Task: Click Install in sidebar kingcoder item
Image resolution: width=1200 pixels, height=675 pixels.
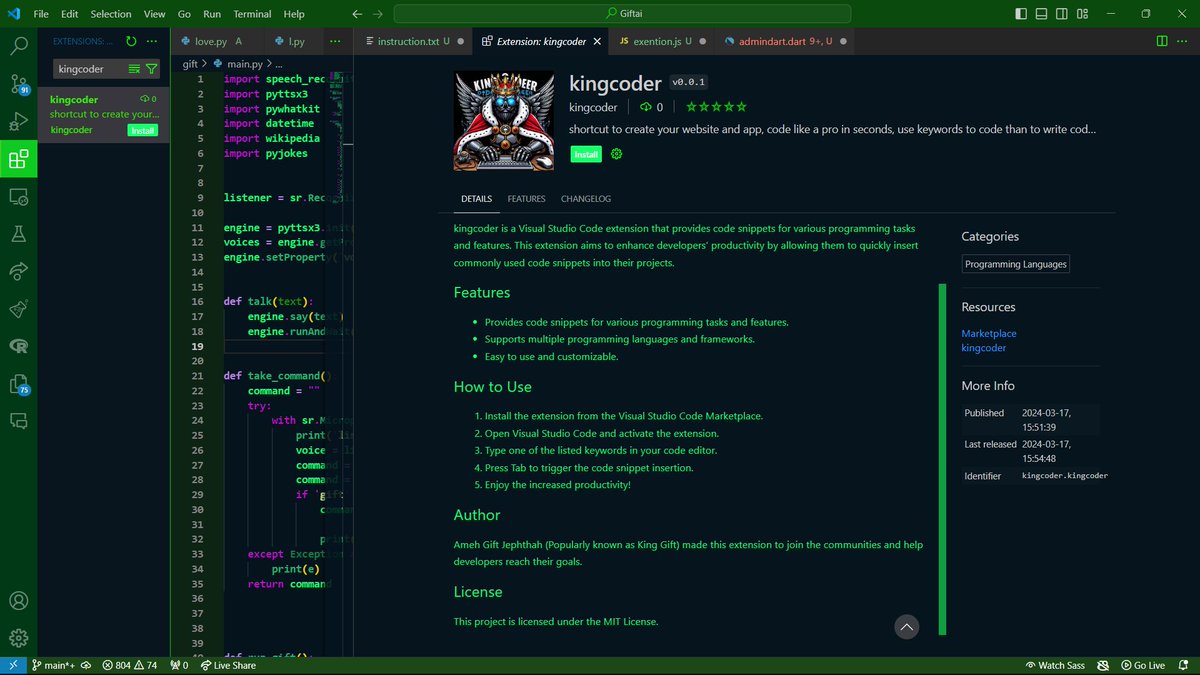Action: pos(143,130)
